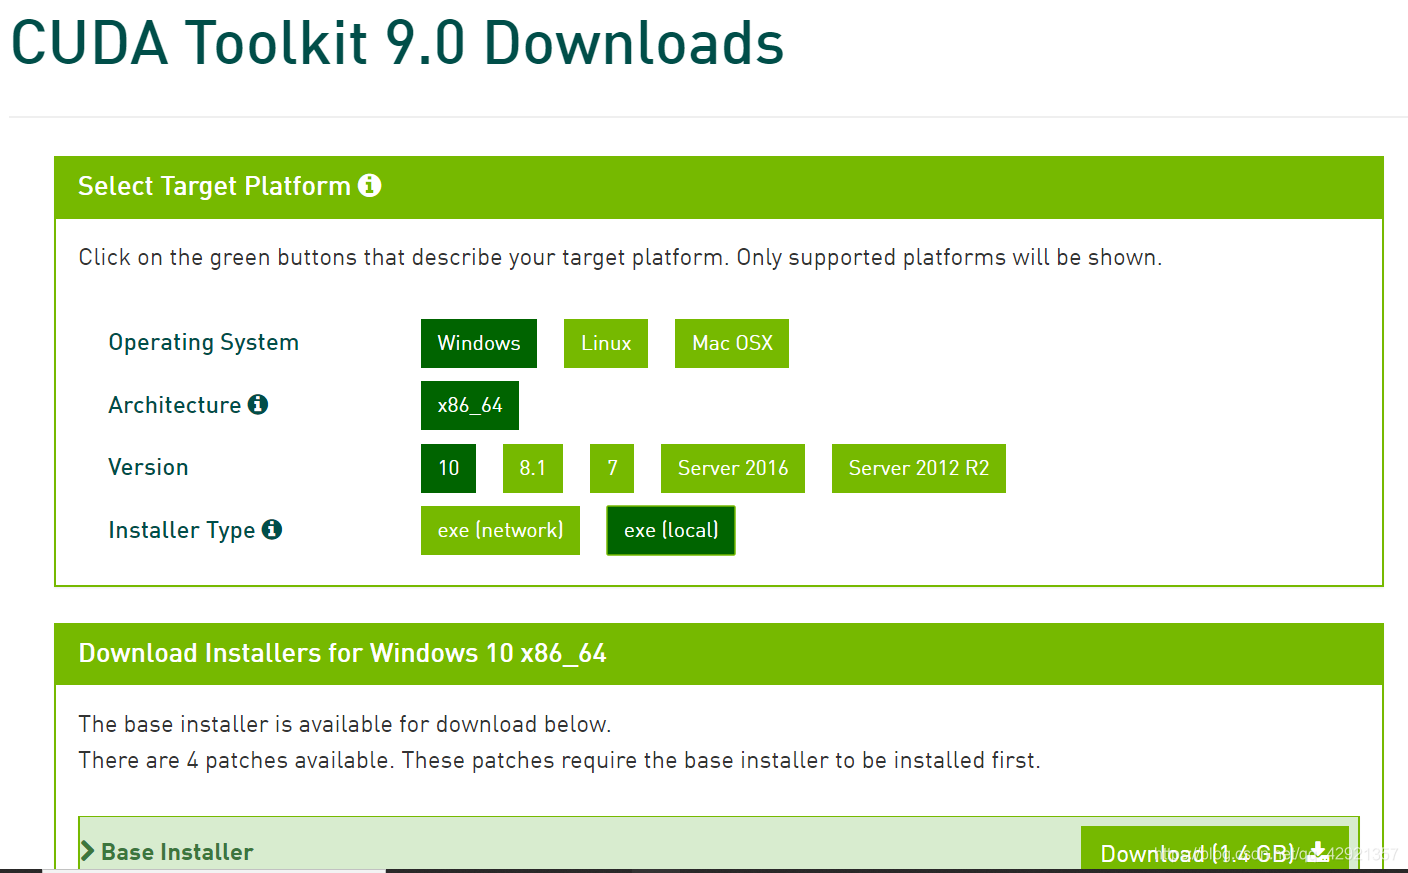1408x873 pixels.
Task: Click the CUDA Toolkit 9.0 Downloads heading
Action: (x=397, y=44)
